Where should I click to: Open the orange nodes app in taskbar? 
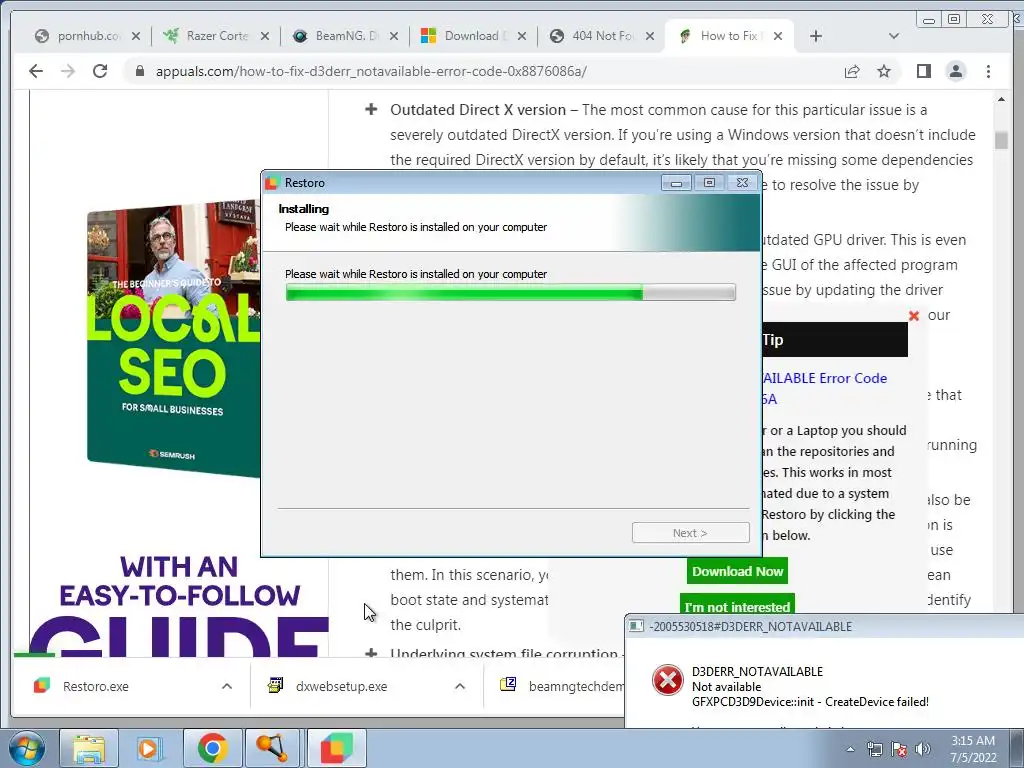[x=272, y=748]
